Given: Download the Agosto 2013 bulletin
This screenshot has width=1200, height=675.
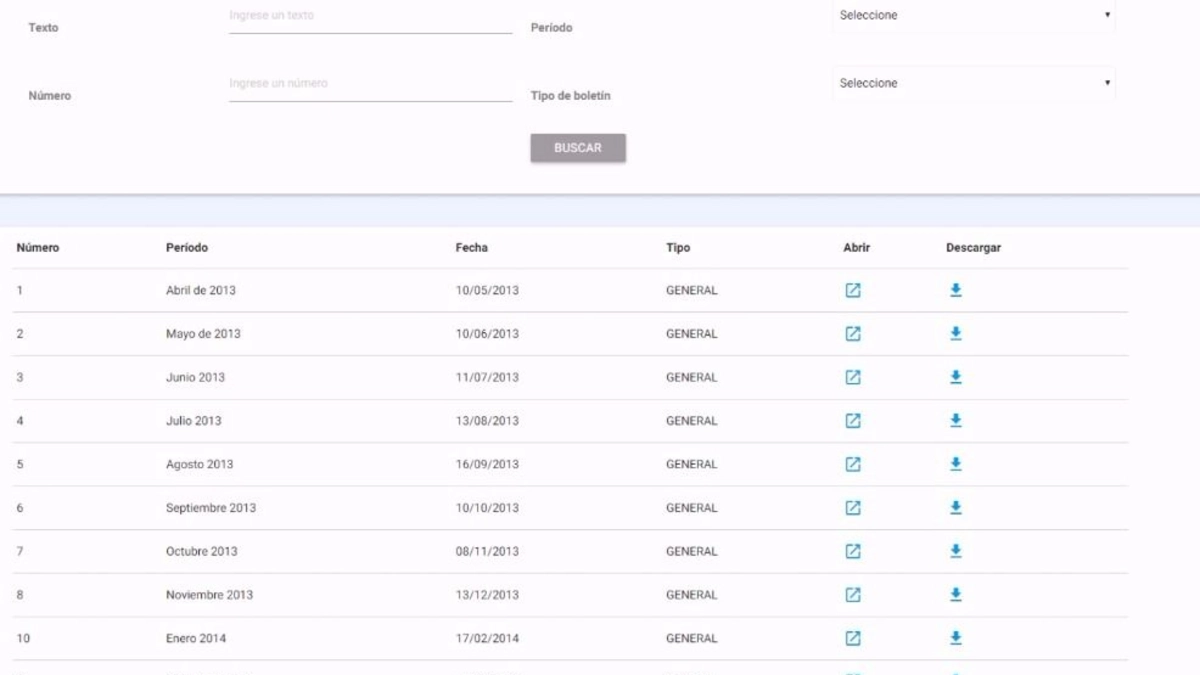Looking at the screenshot, I should coord(955,464).
